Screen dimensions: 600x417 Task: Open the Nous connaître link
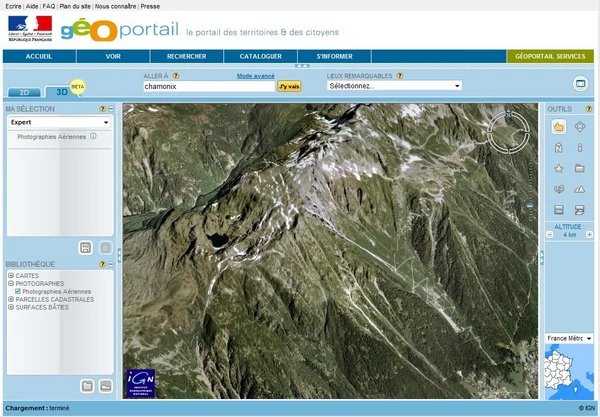coord(116,6)
